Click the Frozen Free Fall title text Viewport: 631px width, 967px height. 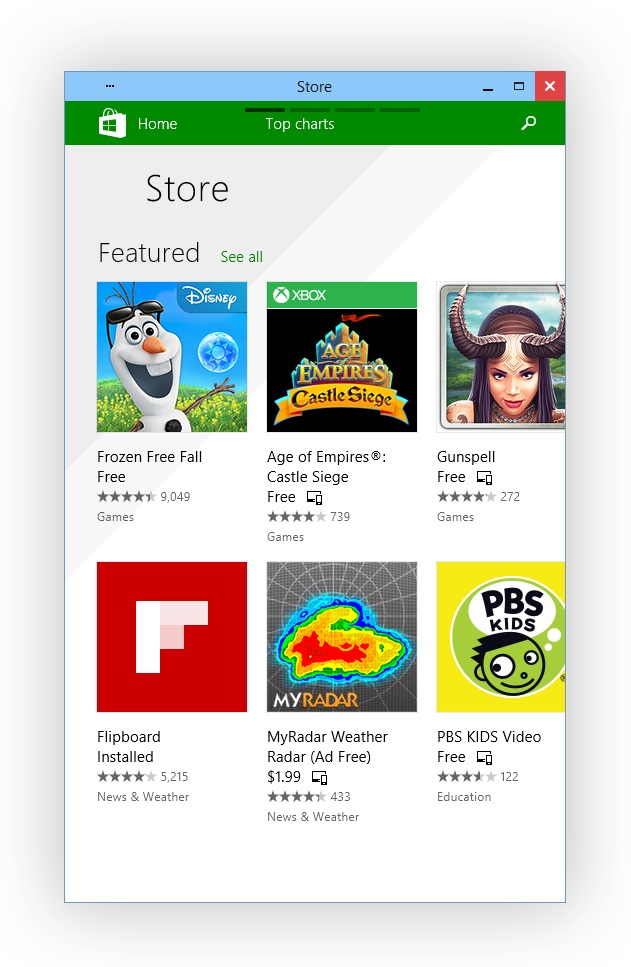tap(149, 457)
